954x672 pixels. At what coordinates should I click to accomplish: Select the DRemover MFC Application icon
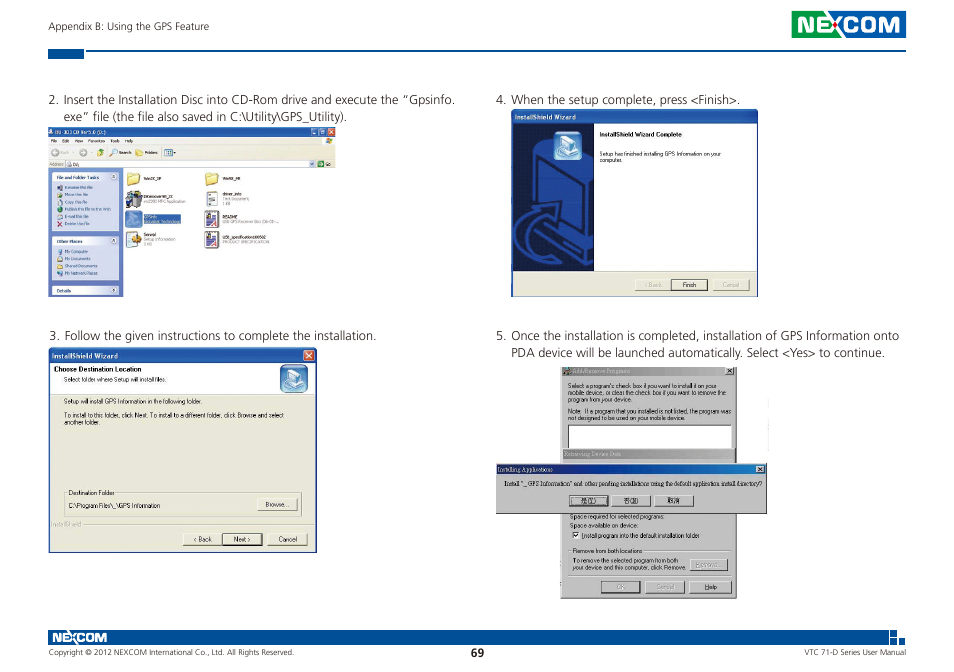tap(134, 199)
